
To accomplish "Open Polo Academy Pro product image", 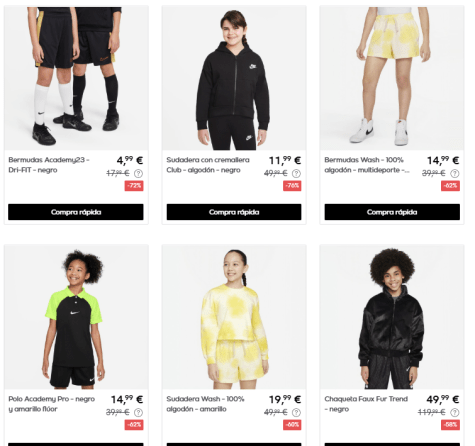I will (x=76, y=317).
